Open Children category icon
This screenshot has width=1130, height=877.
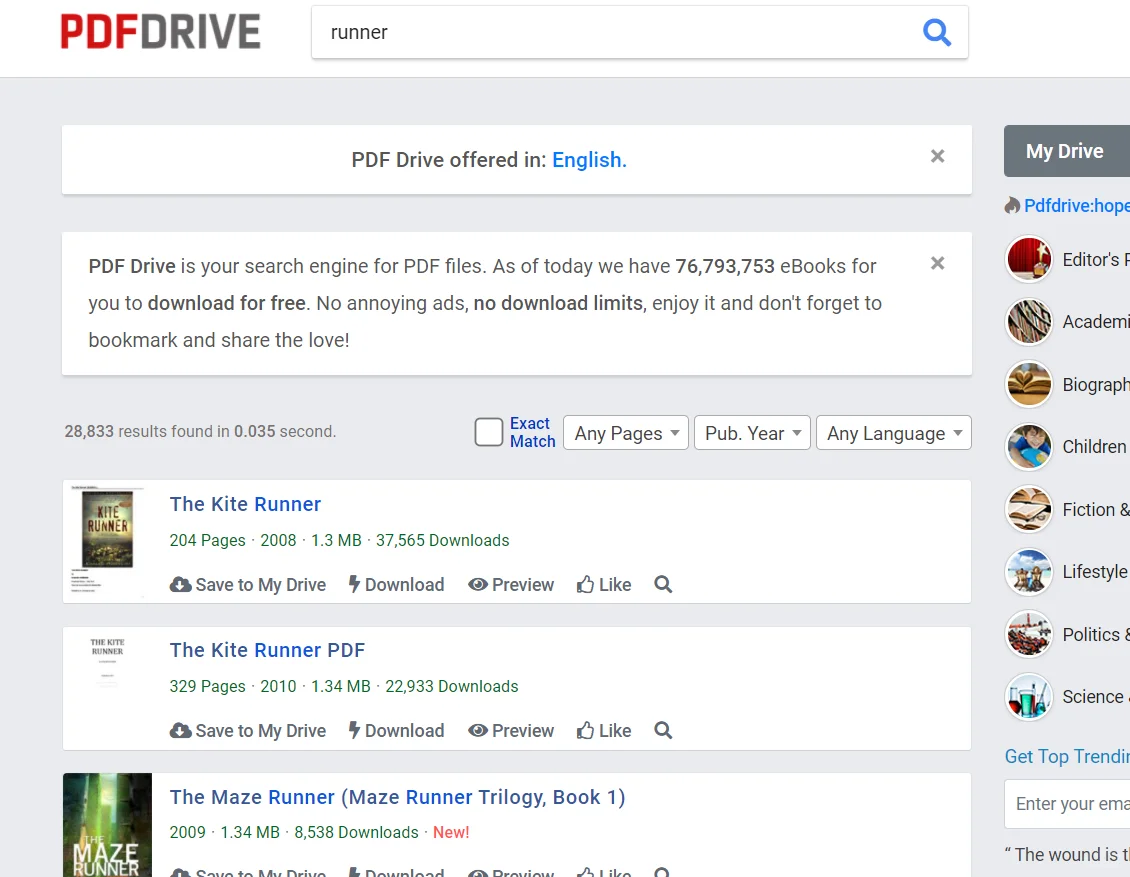[1029, 447]
